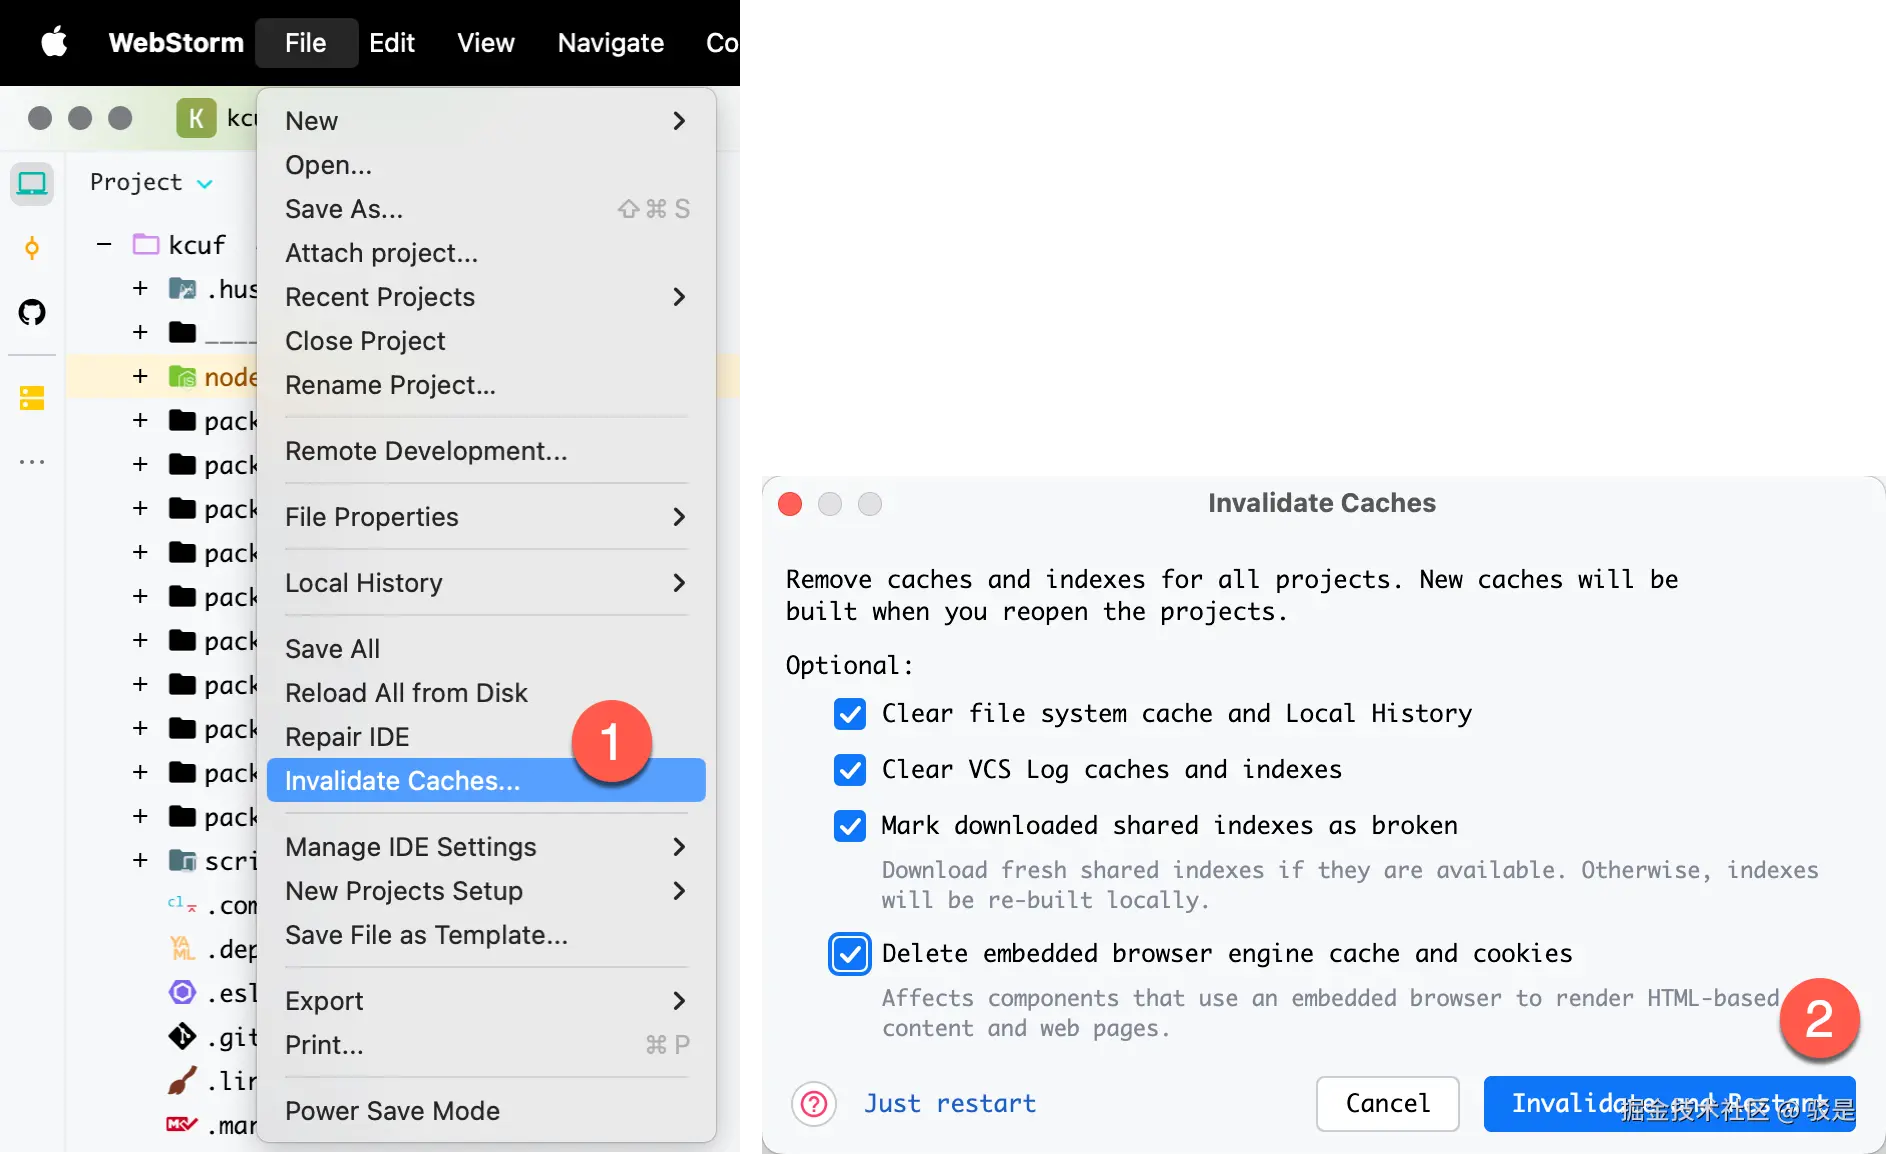The width and height of the screenshot is (1886, 1154).
Task: Select the .dep YAML file icon
Action: (x=182, y=948)
